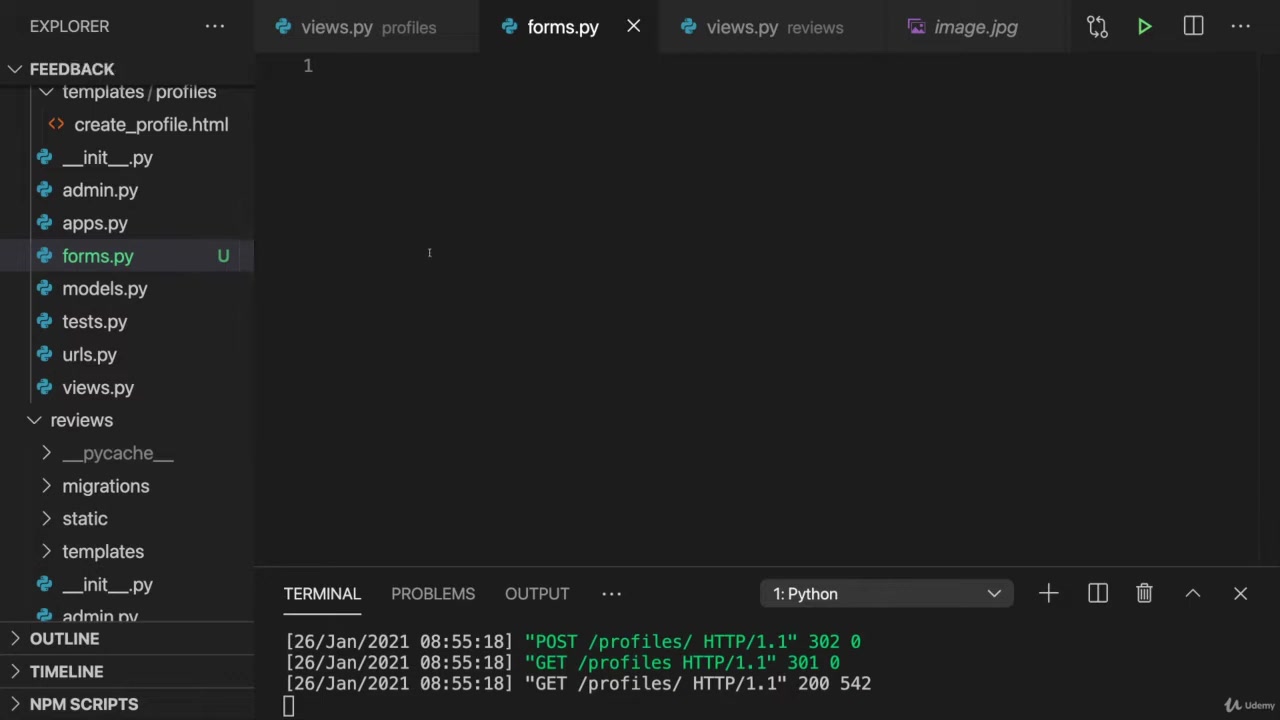Run the Python file with play icon
This screenshot has height=720, width=1280.
pos(1144,27)
